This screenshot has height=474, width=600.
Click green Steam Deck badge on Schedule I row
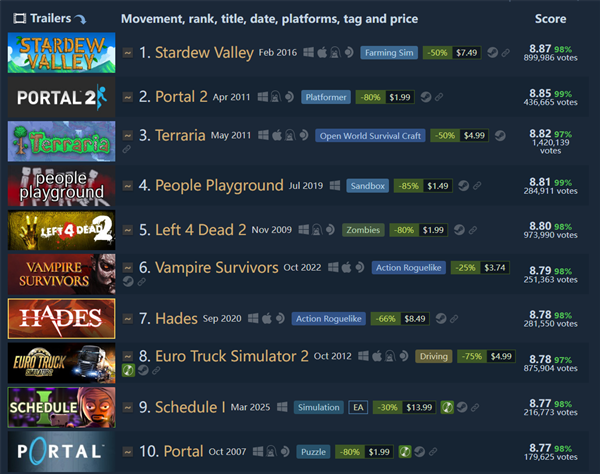(x=447, y=407)
